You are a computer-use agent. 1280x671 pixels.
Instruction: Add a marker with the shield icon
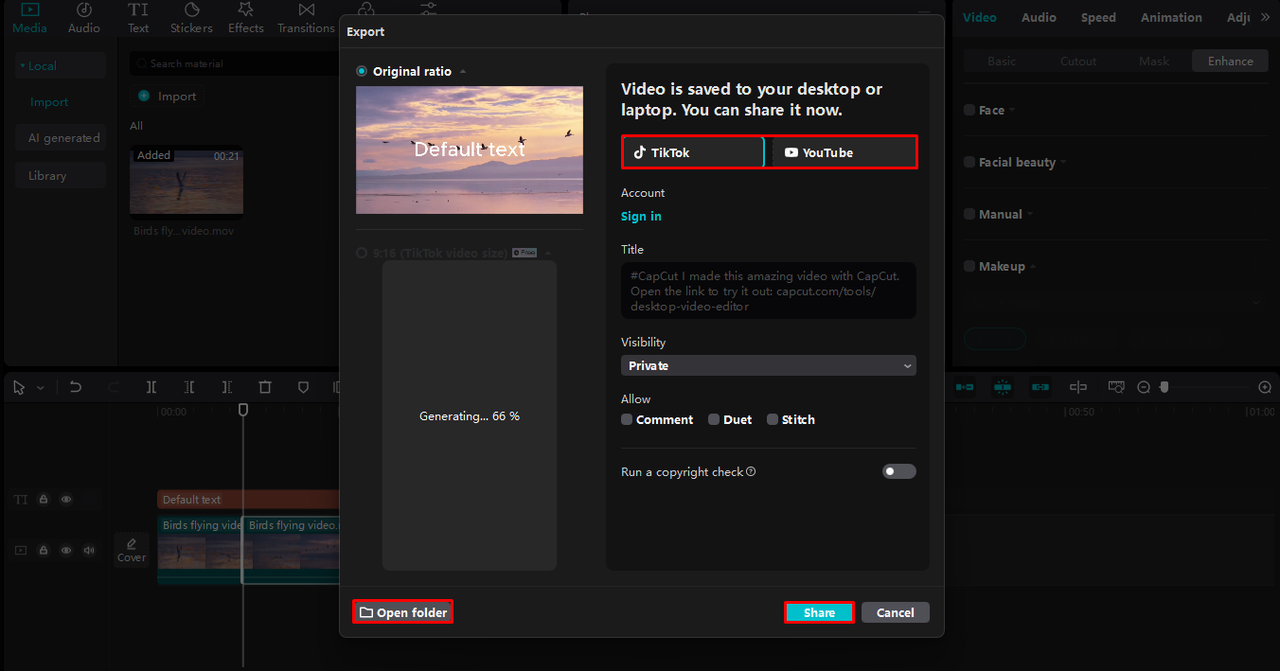click(303, 387)
